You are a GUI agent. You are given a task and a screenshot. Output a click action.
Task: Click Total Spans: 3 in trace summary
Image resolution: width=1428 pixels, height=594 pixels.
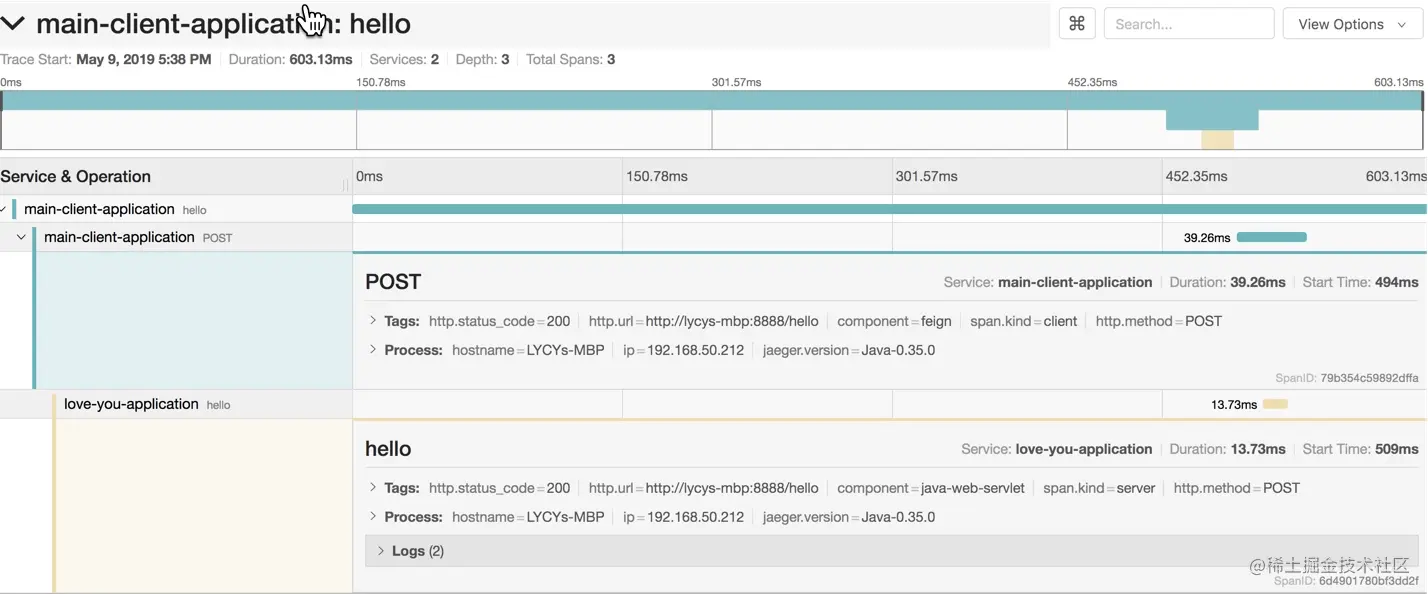pos(570,59)
